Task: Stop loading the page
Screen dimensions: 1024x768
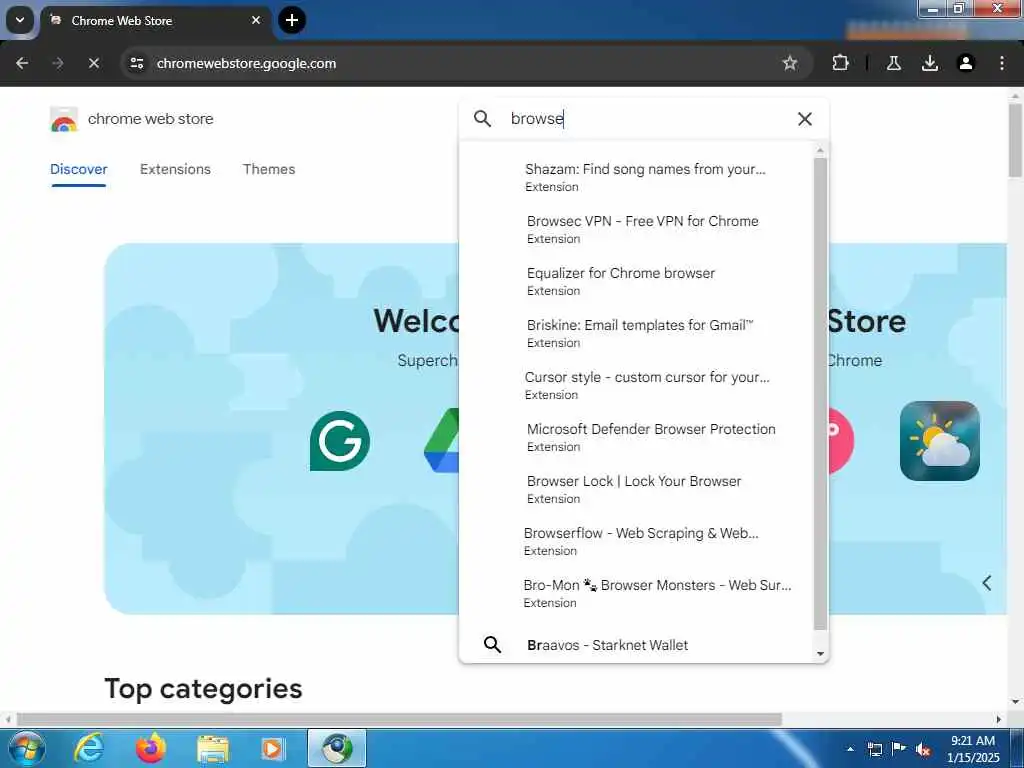Action: coord(93,63)
